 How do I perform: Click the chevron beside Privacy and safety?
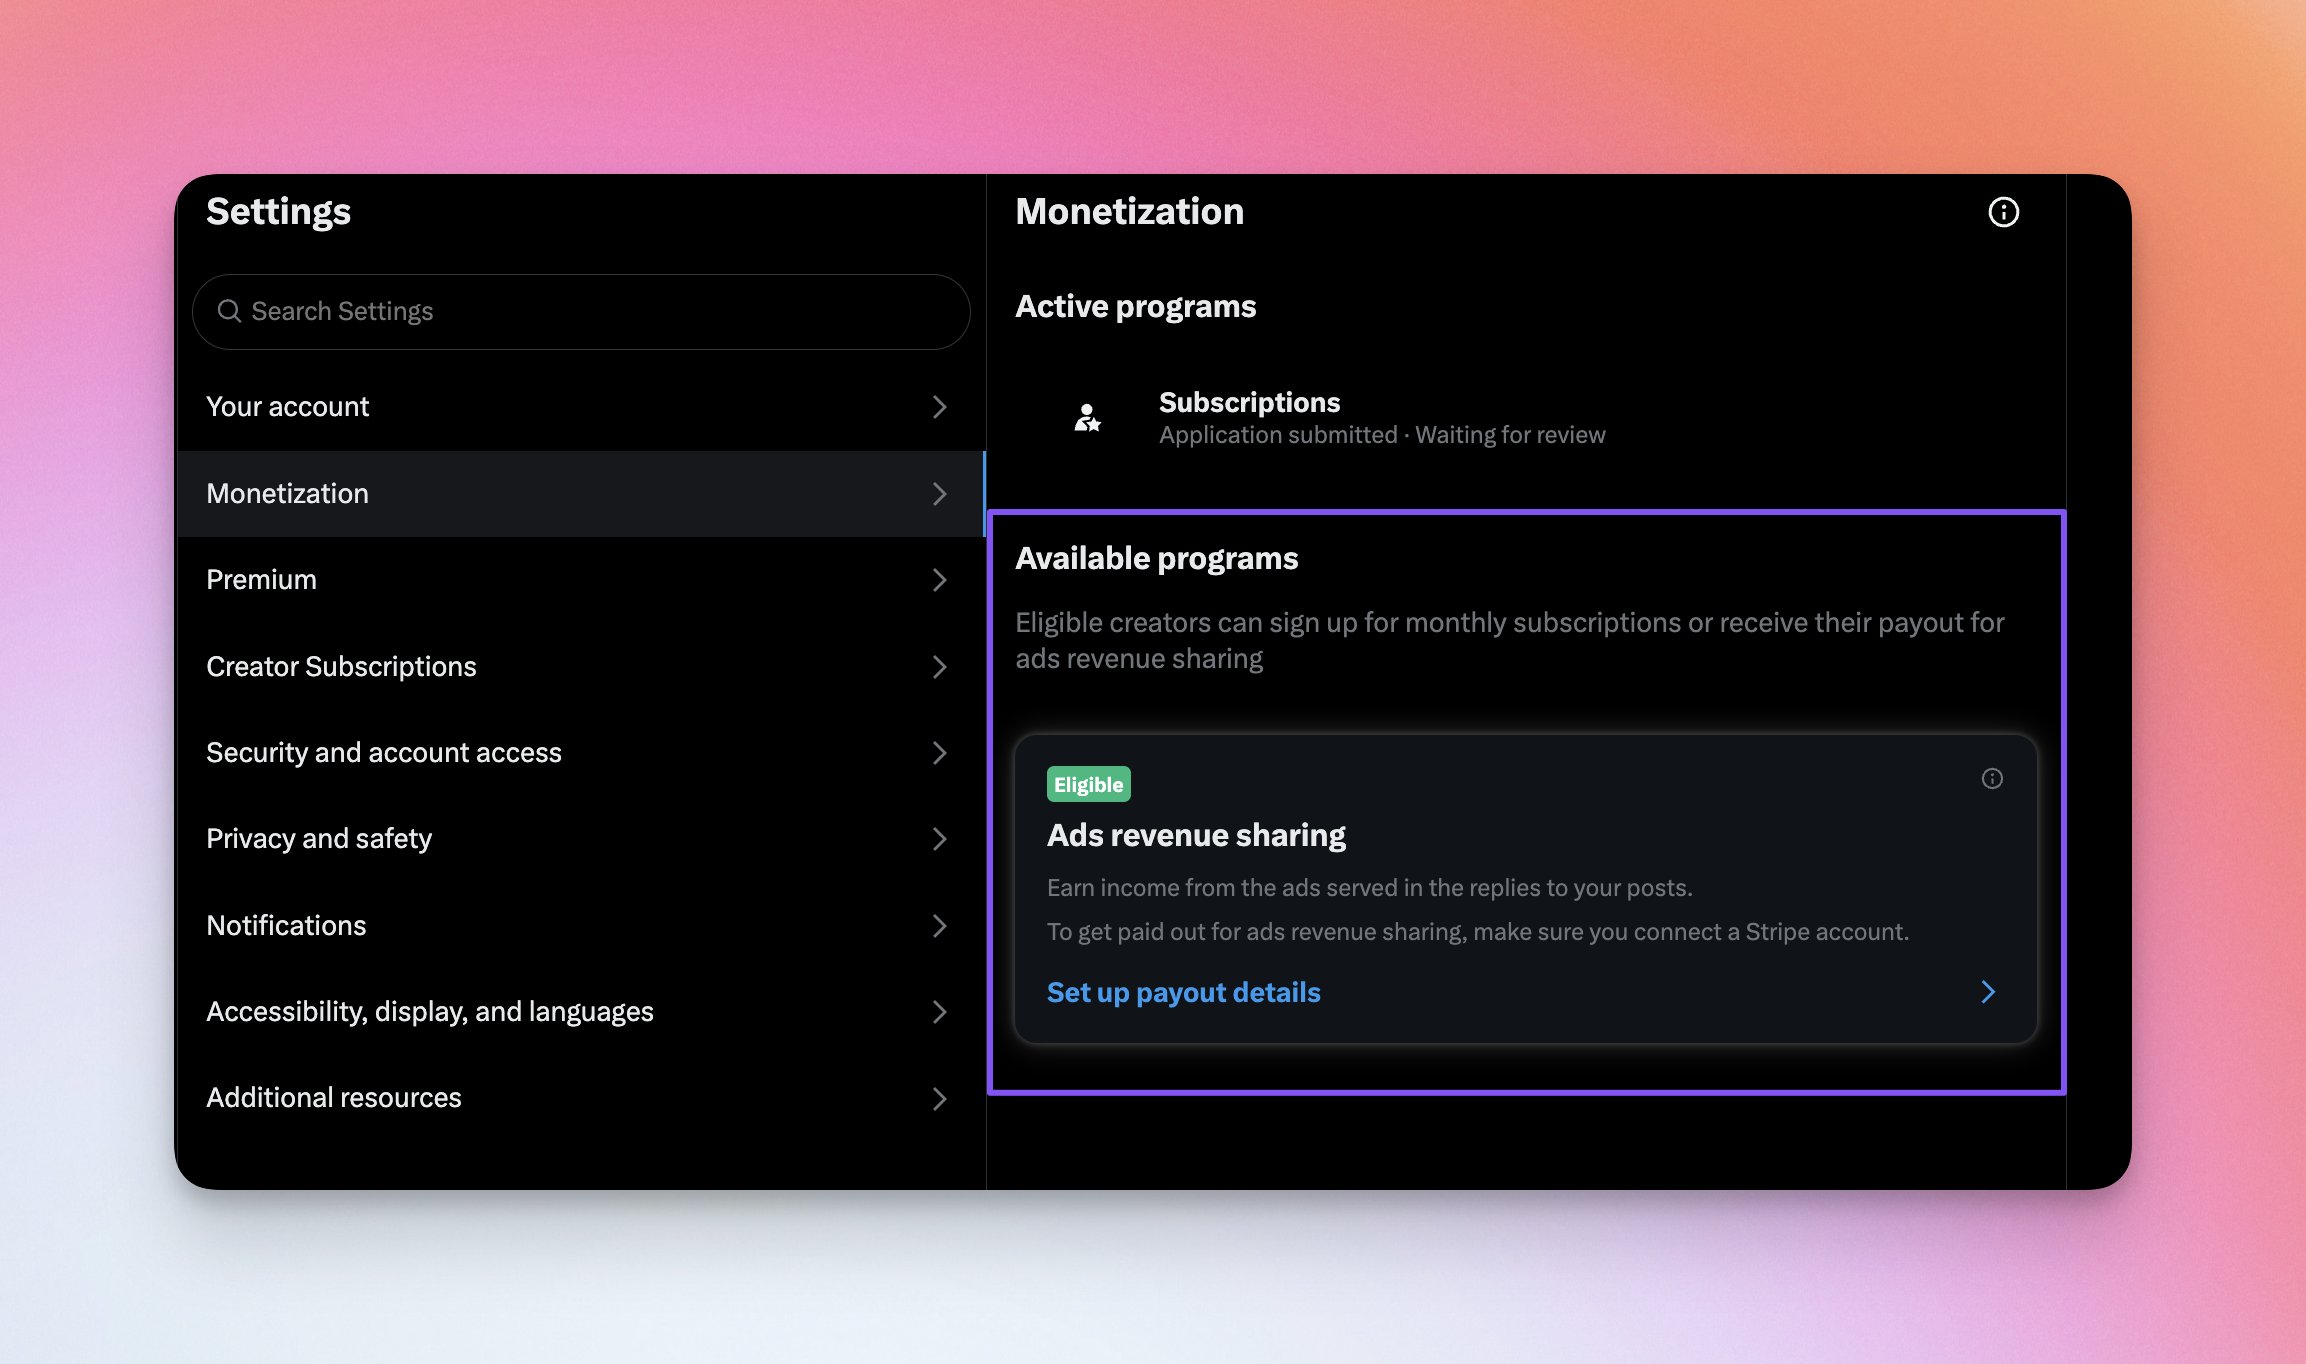tap(939, 839)
